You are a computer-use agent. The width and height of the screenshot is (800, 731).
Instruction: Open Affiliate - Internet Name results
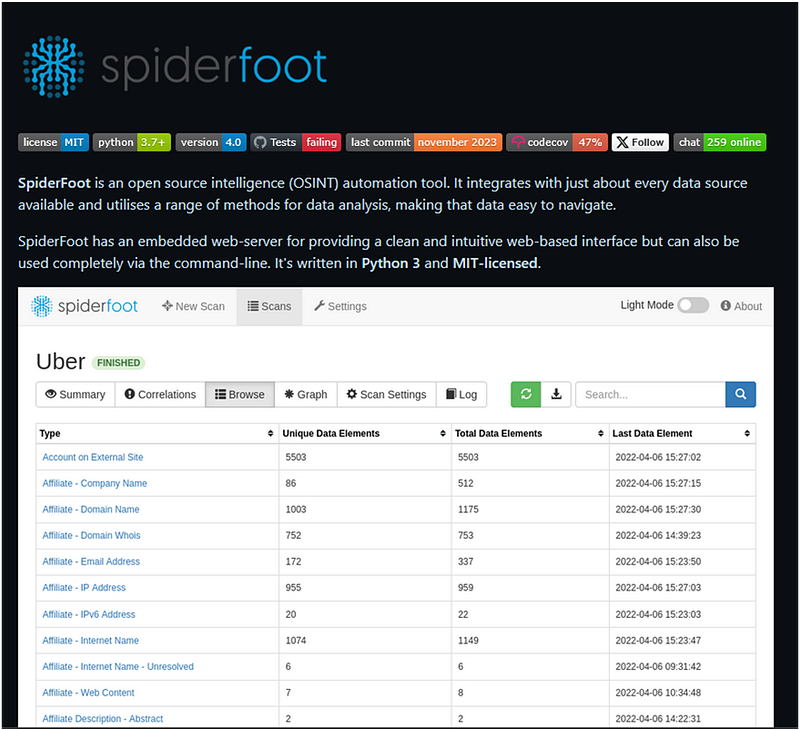coord(90,640)
